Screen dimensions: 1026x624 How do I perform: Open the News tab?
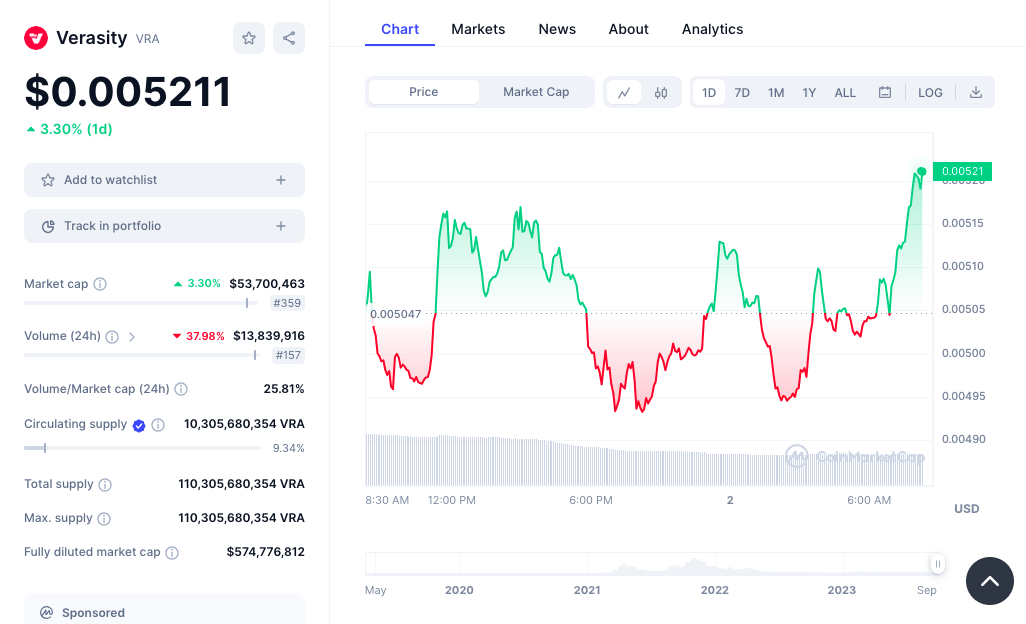point(557,29)
